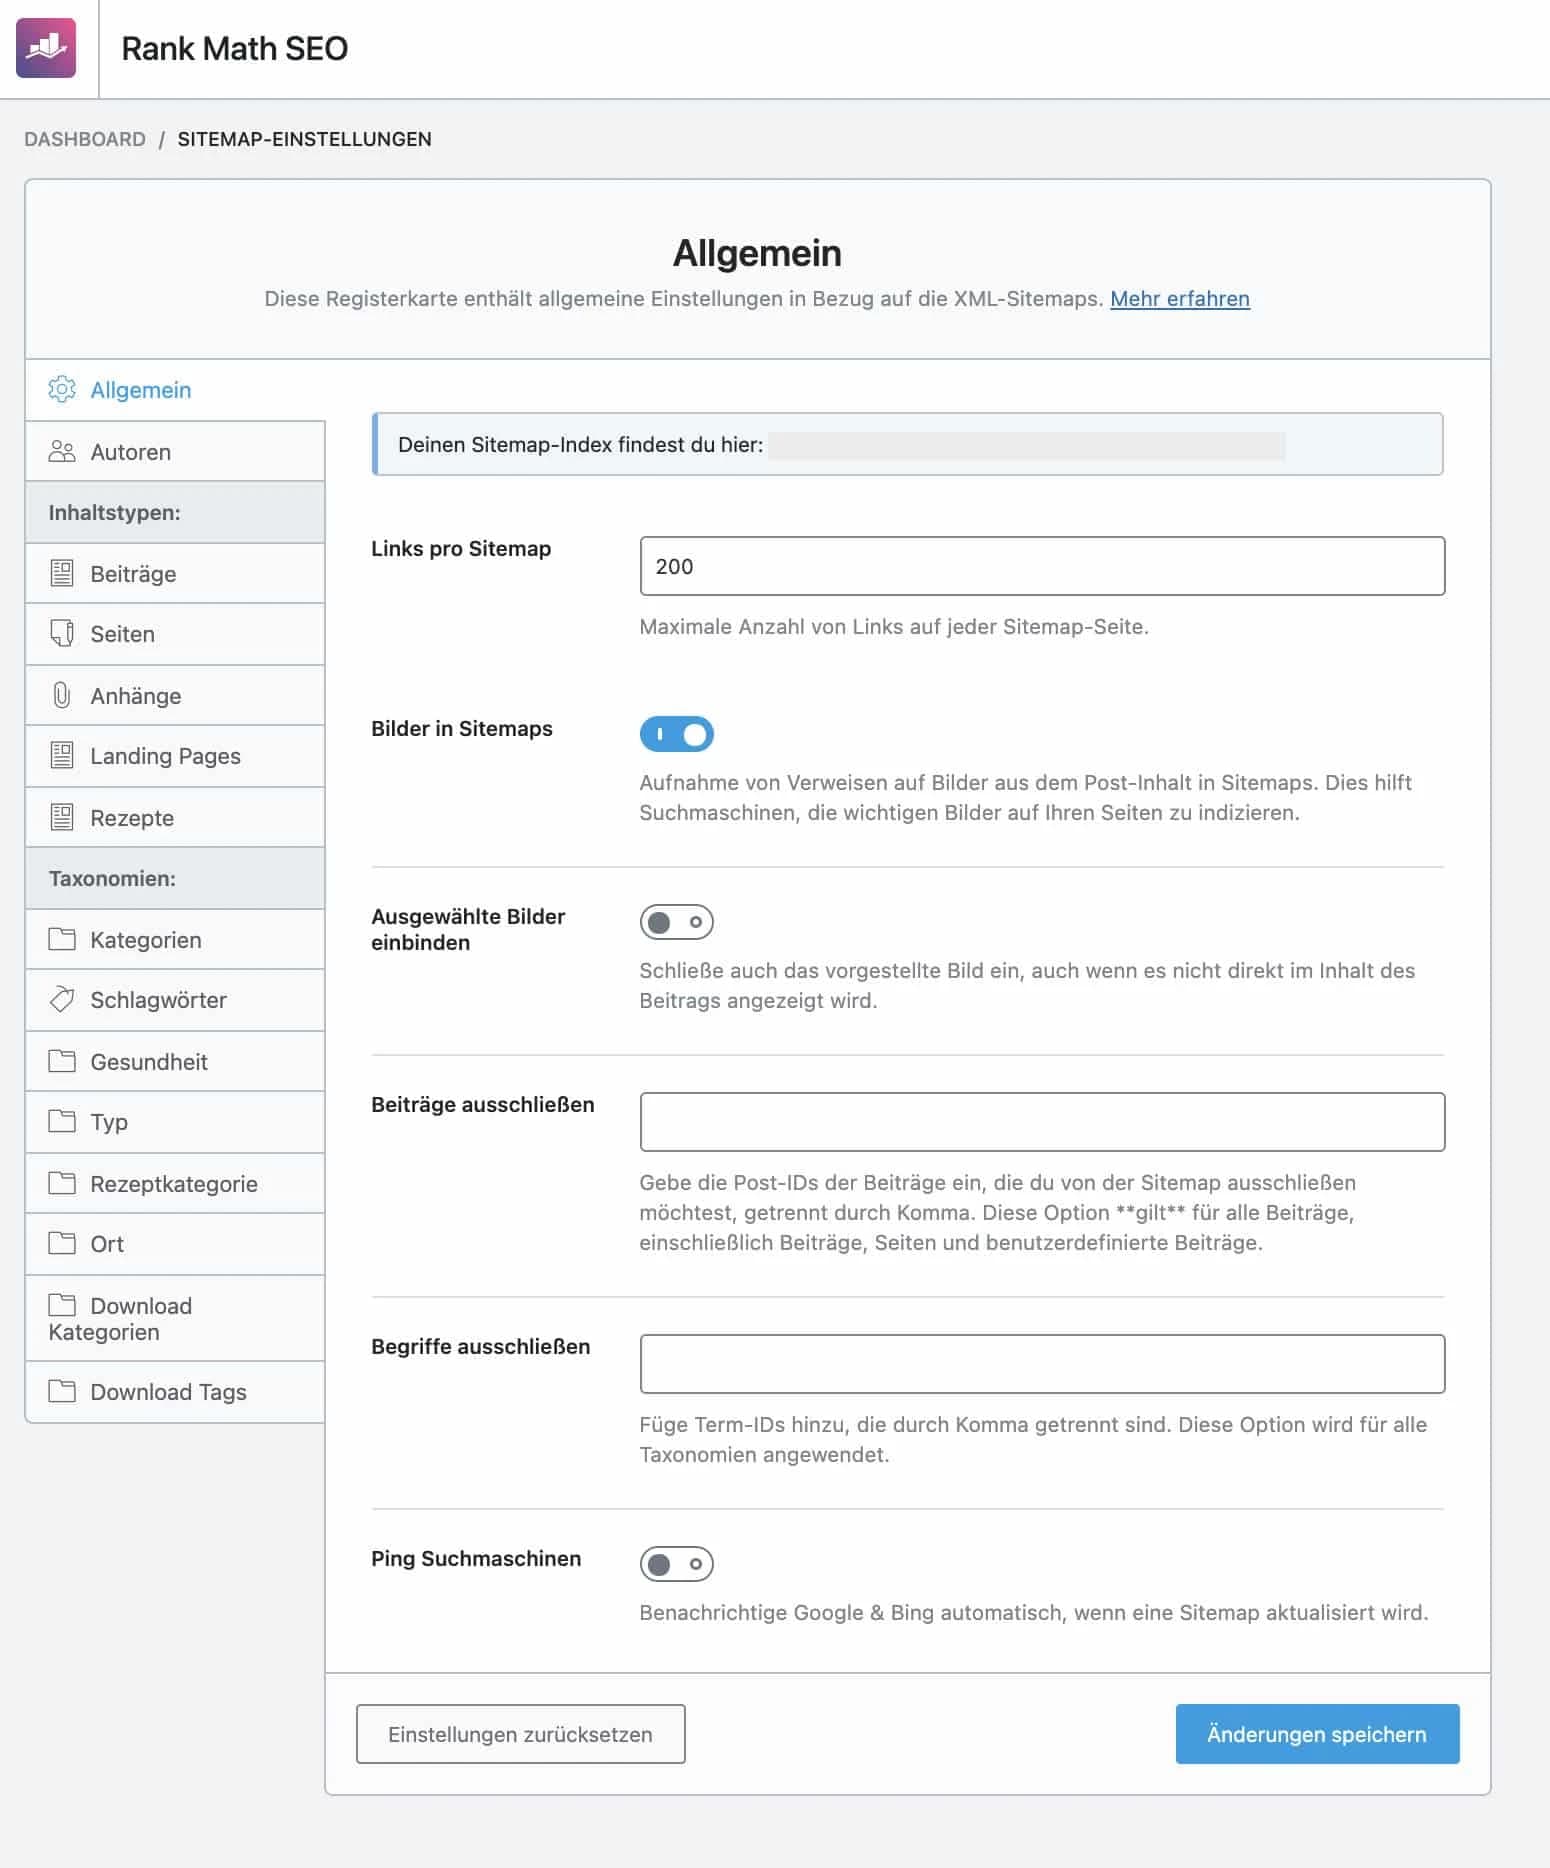Click the Landing Pages icon

[62, 756]
